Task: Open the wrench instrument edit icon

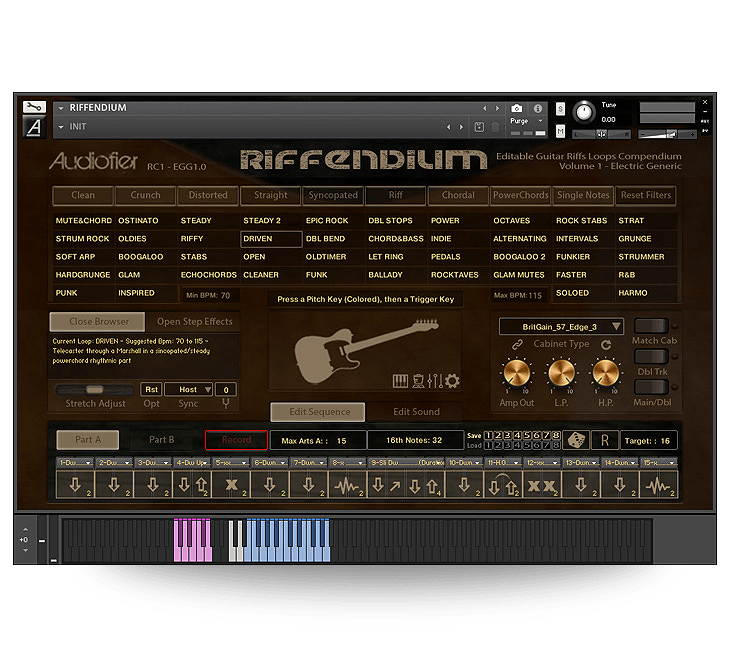Action: click(34, 107)
